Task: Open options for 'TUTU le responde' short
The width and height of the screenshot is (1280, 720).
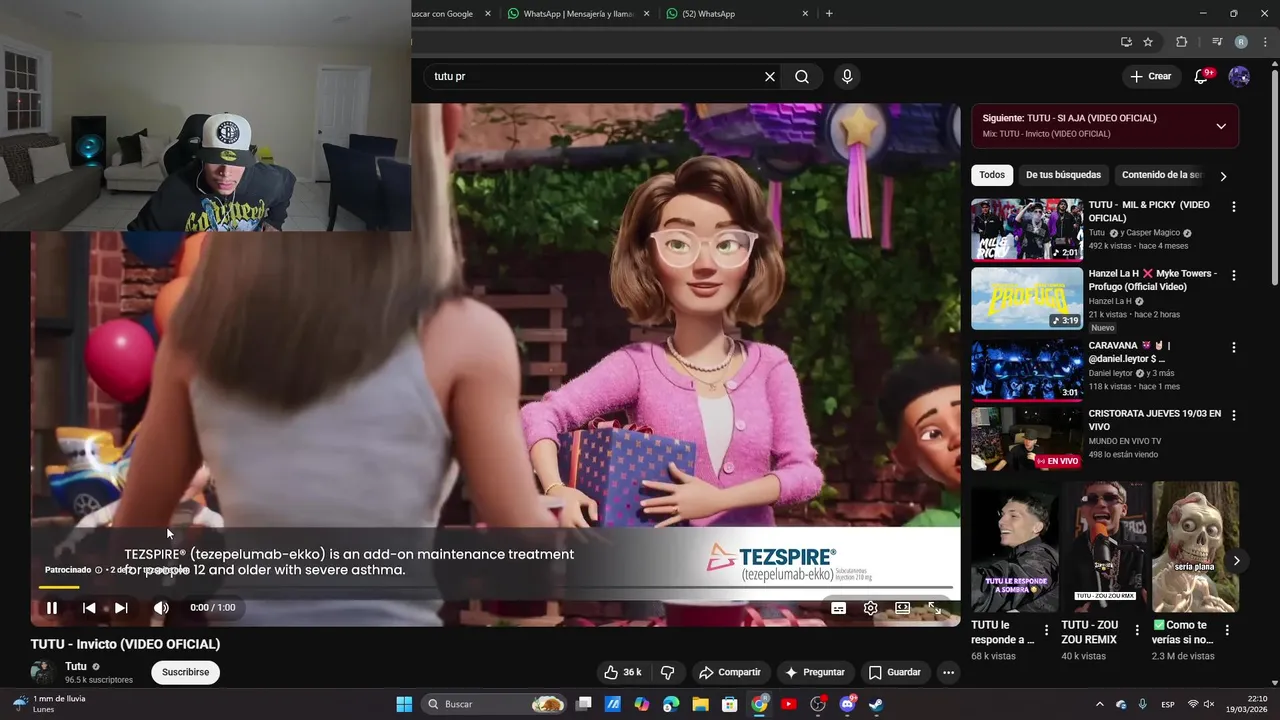Action: pyautogui.click(x=1047, y=630)
